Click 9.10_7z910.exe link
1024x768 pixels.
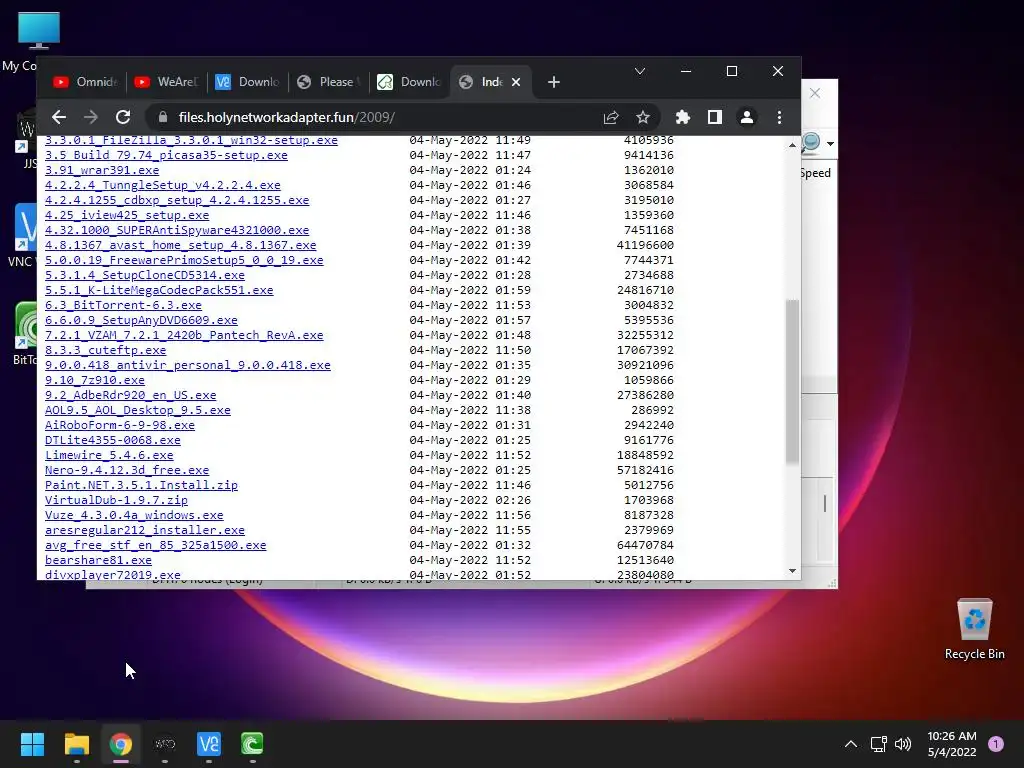(x=95, y=381)
